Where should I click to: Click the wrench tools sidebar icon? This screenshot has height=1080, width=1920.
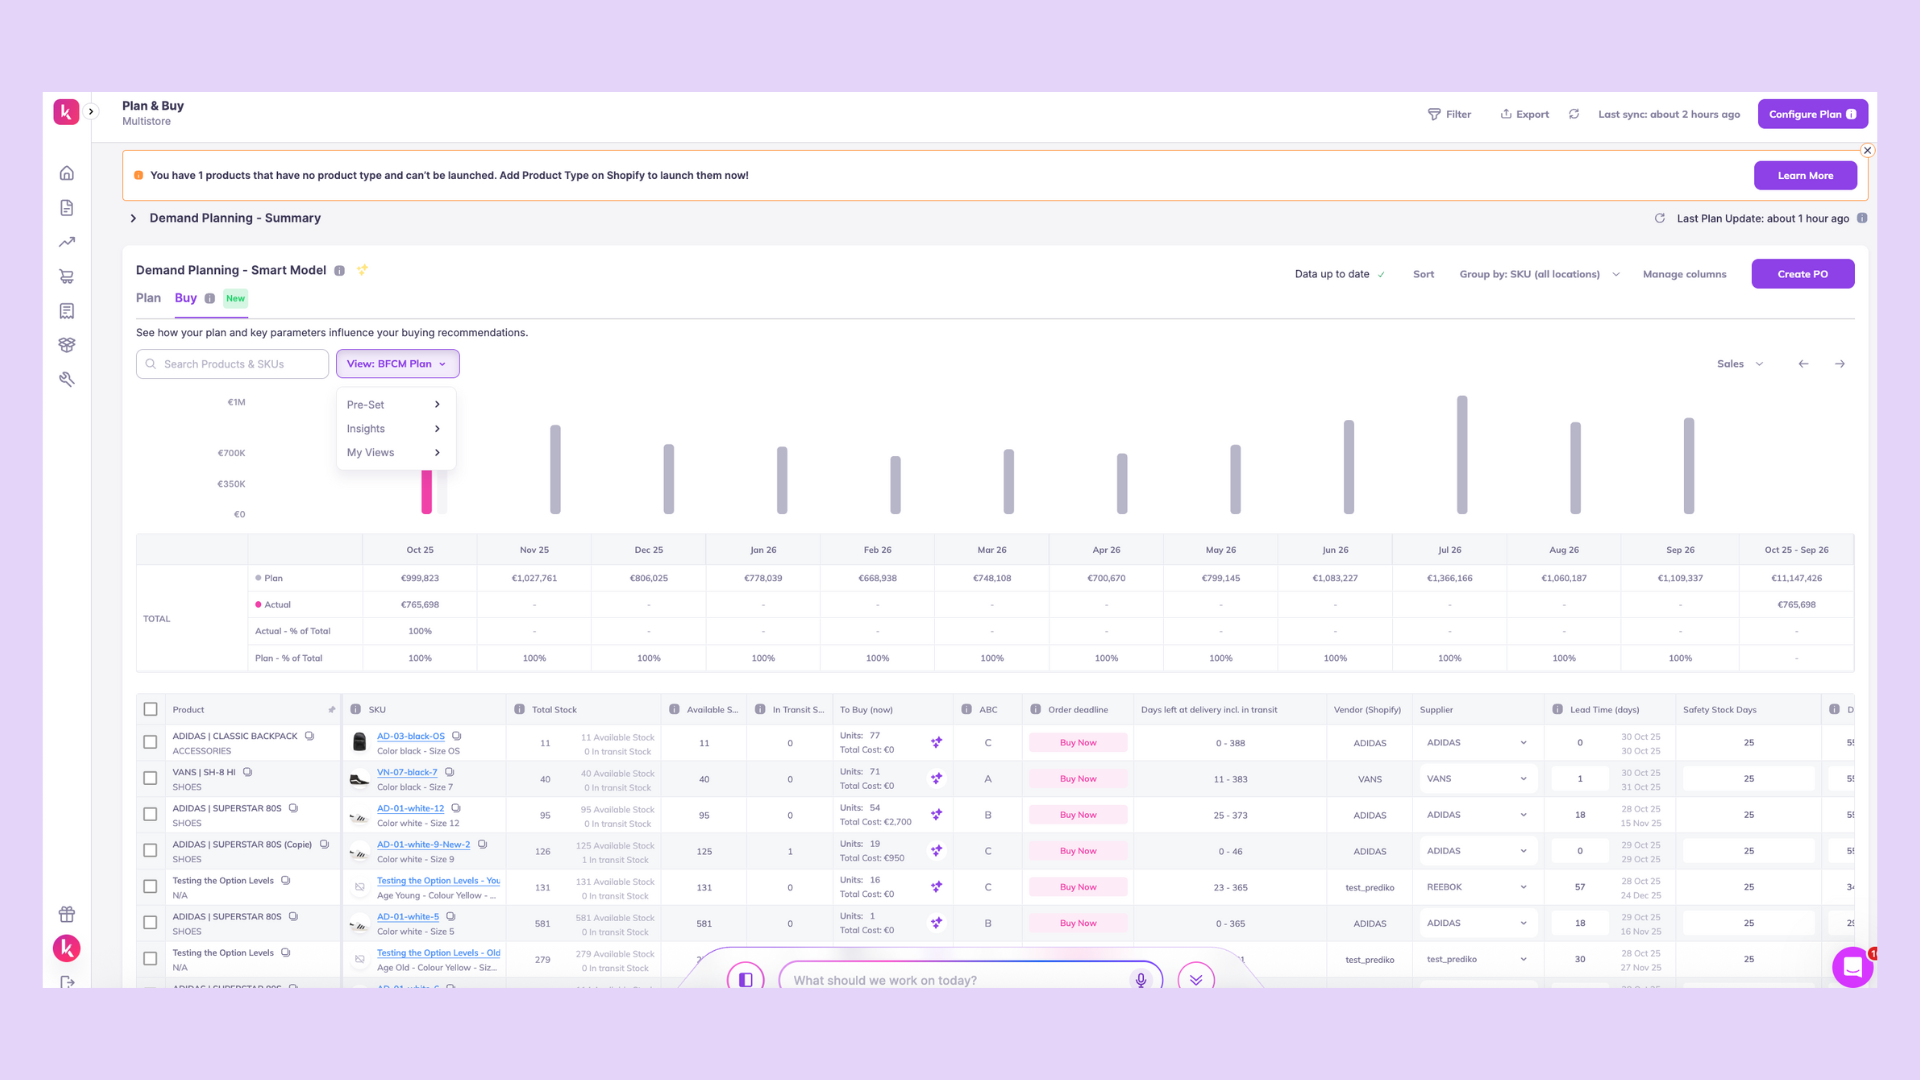coord(67,379)
